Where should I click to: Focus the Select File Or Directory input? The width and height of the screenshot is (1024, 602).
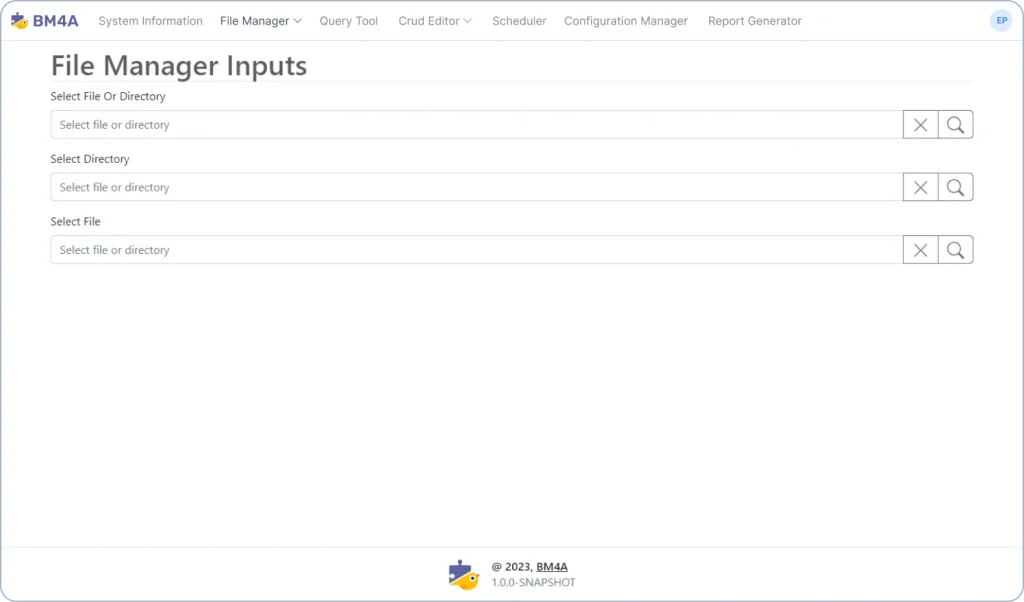[477, 125]
